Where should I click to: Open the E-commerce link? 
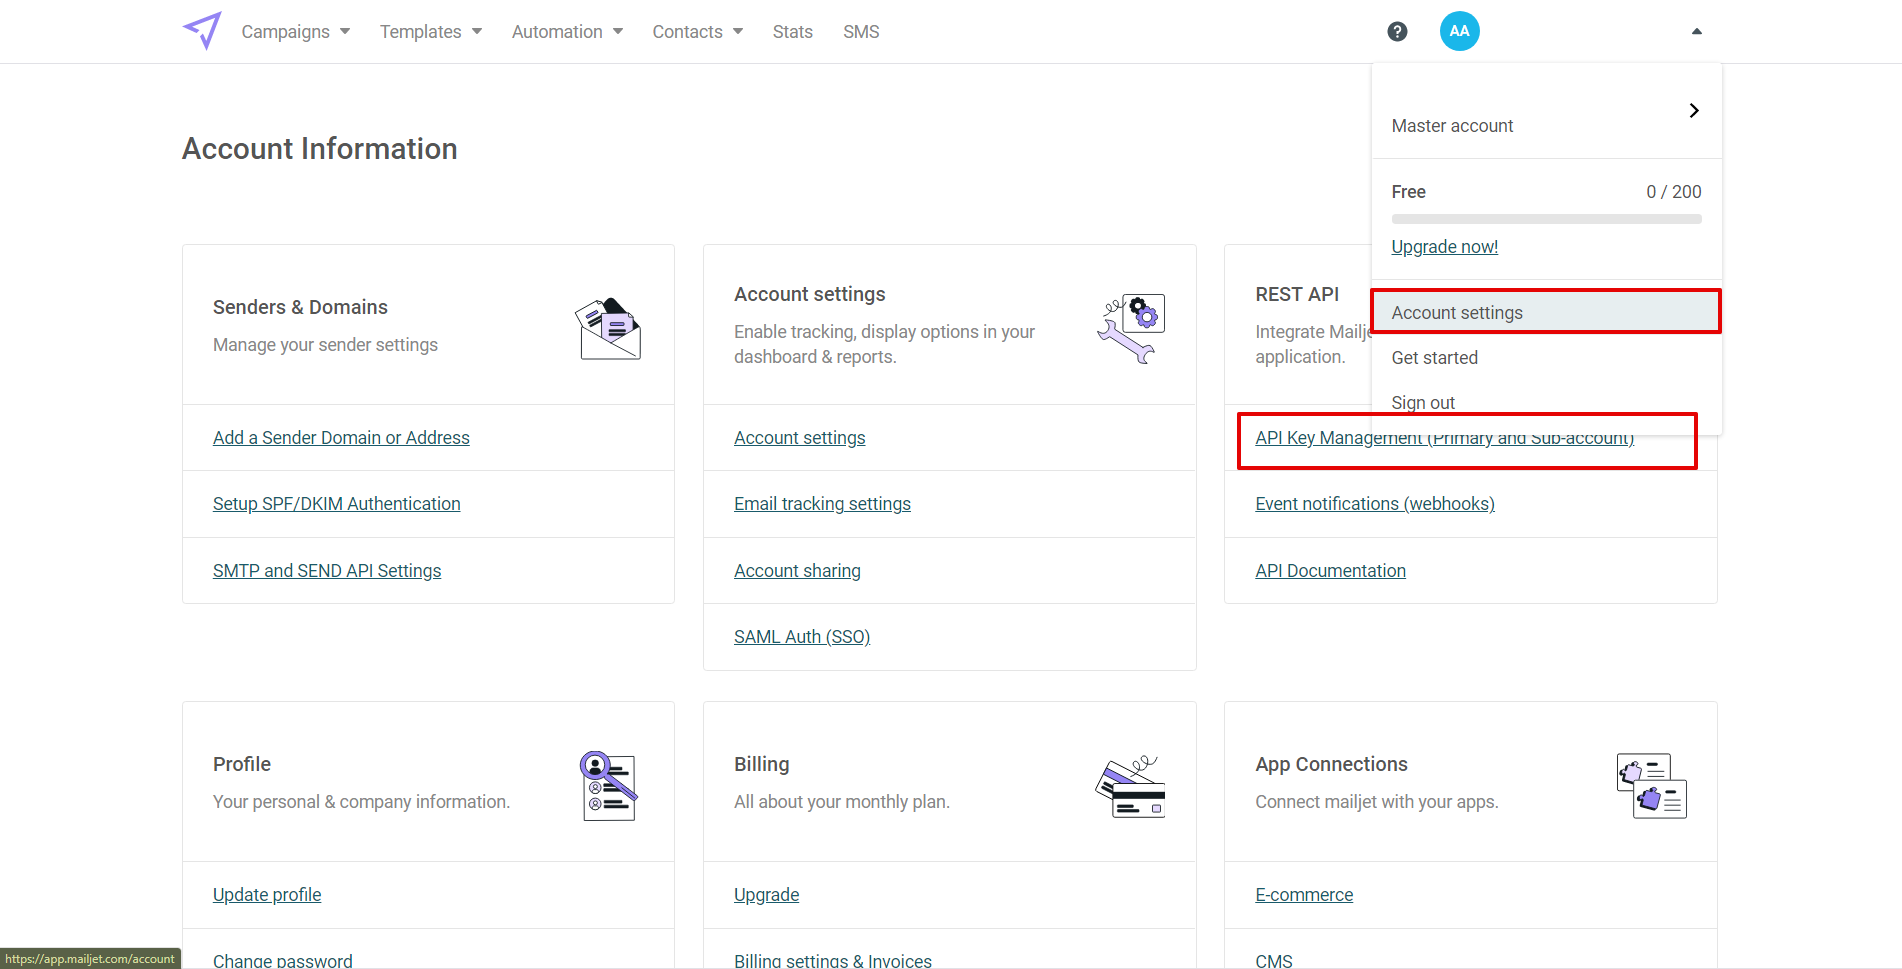point(1304,895)
